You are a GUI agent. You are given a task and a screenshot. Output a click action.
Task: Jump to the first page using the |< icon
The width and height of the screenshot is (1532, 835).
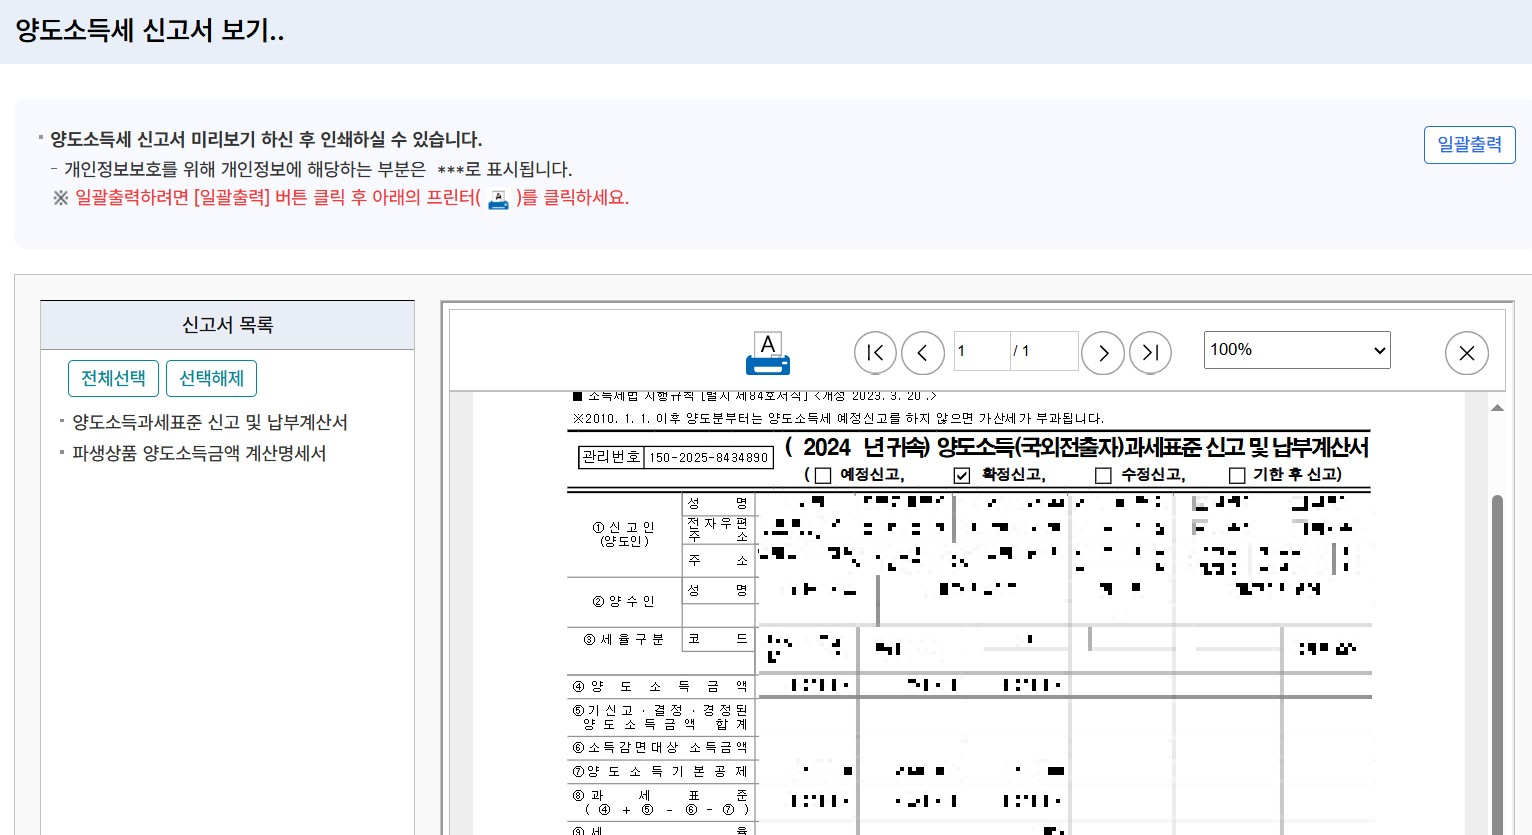pos(875,352)
